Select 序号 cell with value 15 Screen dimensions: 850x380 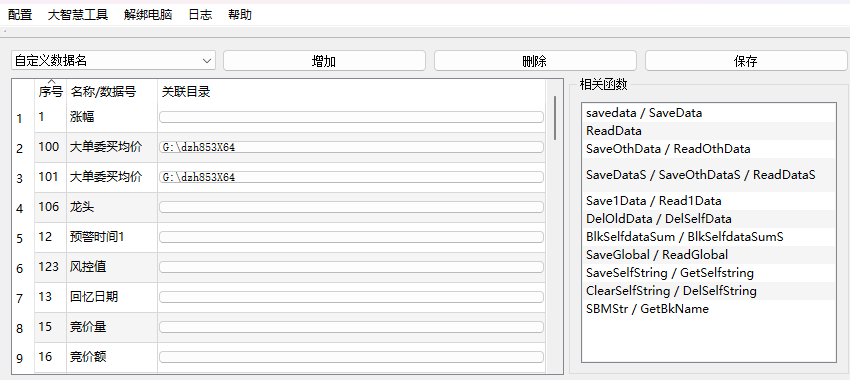(x=50, y=327)
